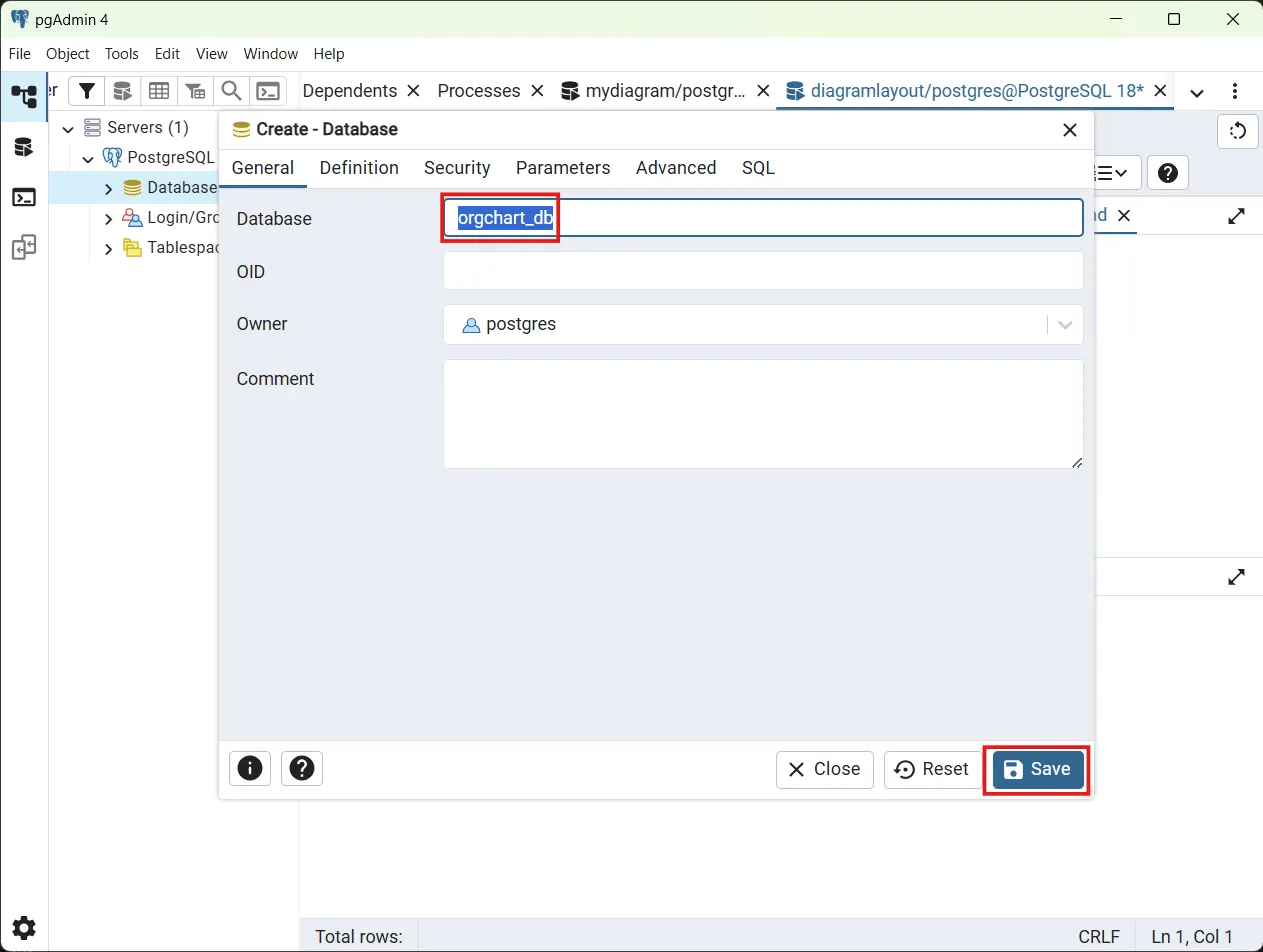Click the PostgreSQL elephant icon in tree
The height and width of the screenshot is (952, 1263).
click(x=112, y=157)
